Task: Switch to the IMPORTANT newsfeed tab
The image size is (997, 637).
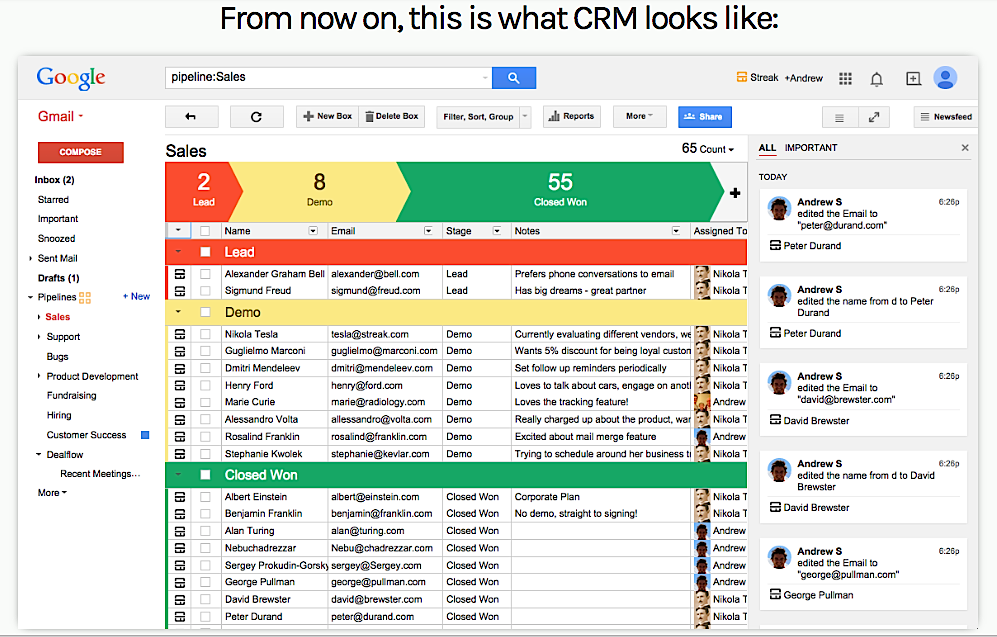Action: (x=811, y=147)
